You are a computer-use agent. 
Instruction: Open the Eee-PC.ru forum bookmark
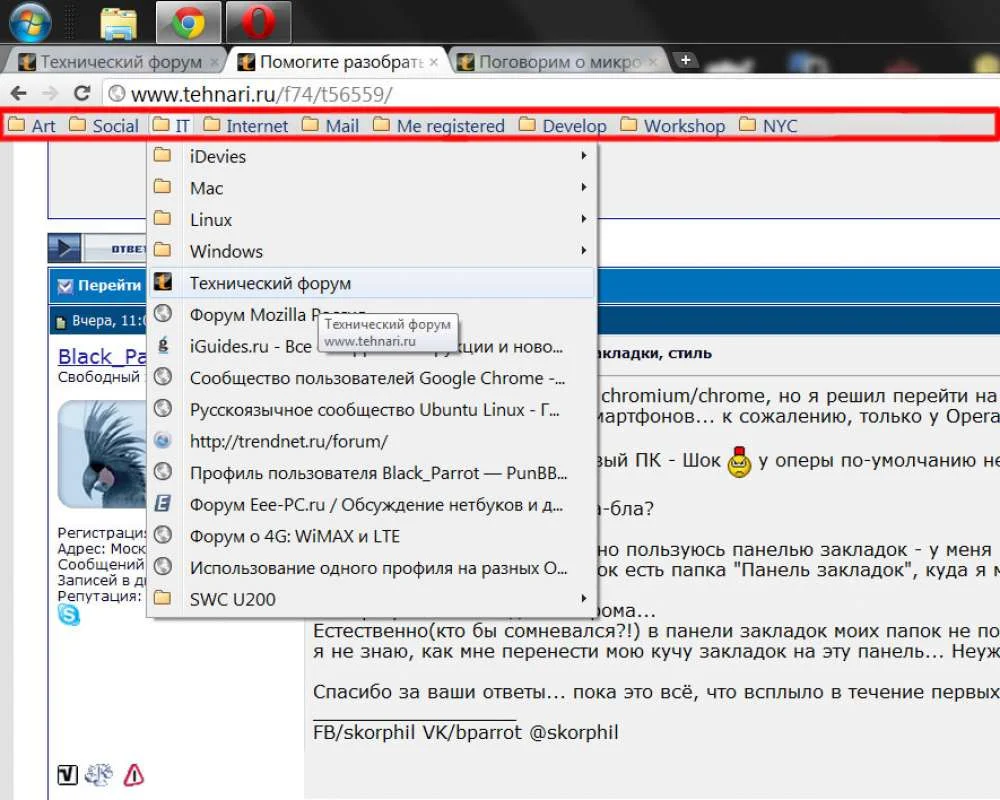[x=371, y=505]
